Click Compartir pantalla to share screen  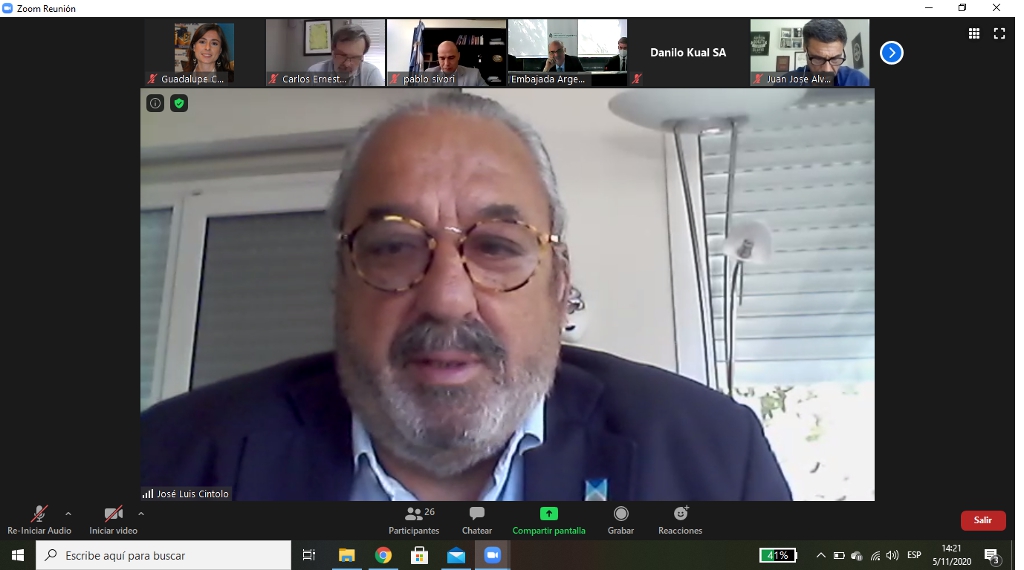[x=549, y=519]
